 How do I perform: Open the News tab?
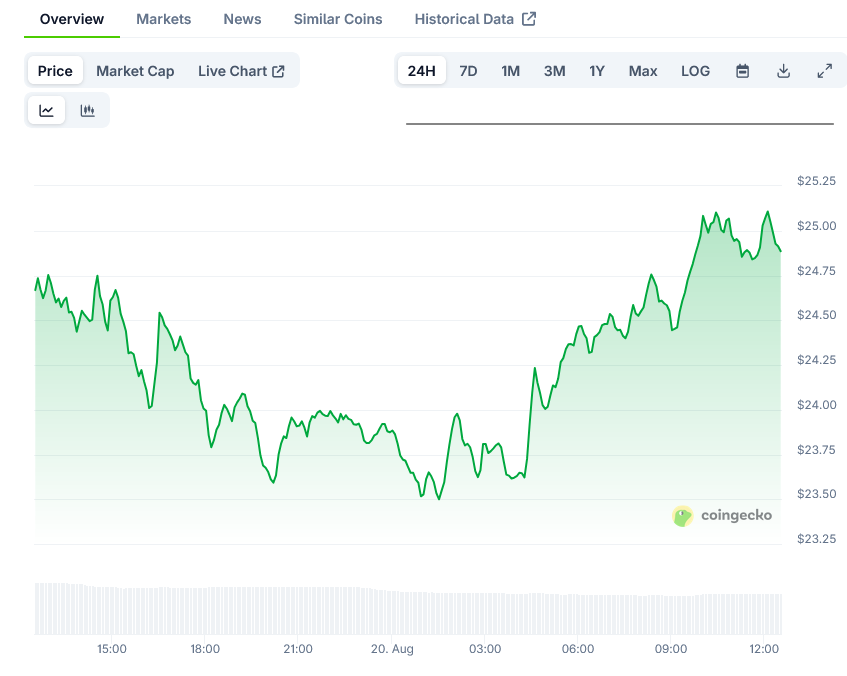point(242,19)
